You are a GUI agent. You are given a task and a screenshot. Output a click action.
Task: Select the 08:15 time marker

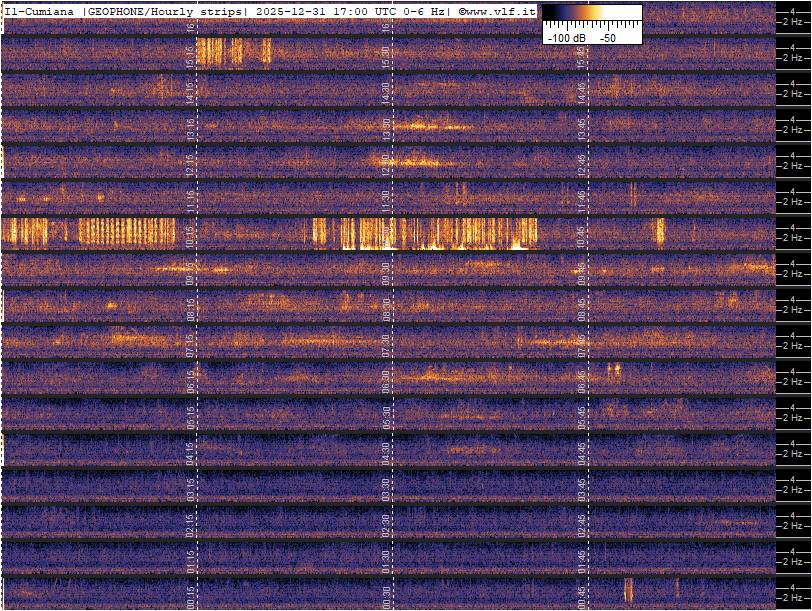point(191,308)
